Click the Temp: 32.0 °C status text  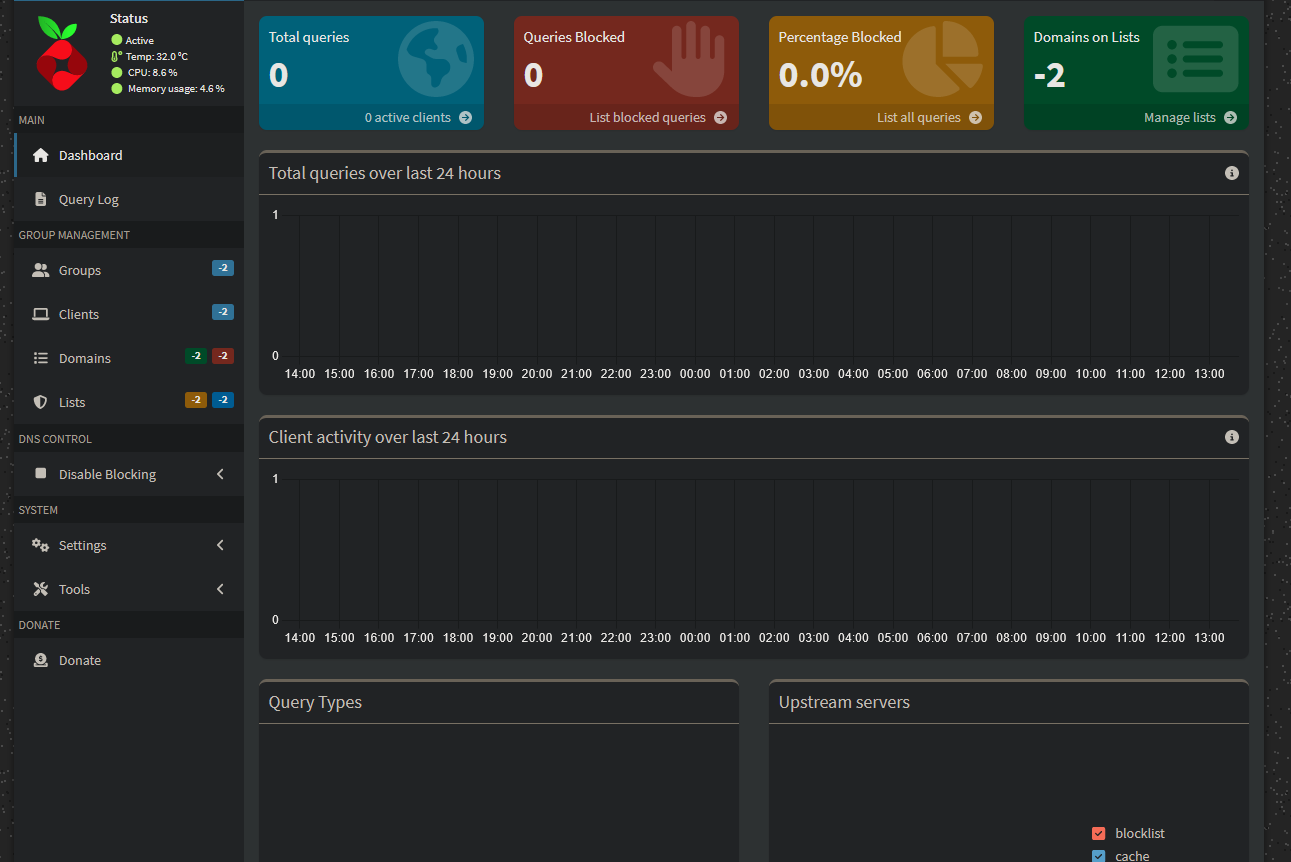coord(156,57)
